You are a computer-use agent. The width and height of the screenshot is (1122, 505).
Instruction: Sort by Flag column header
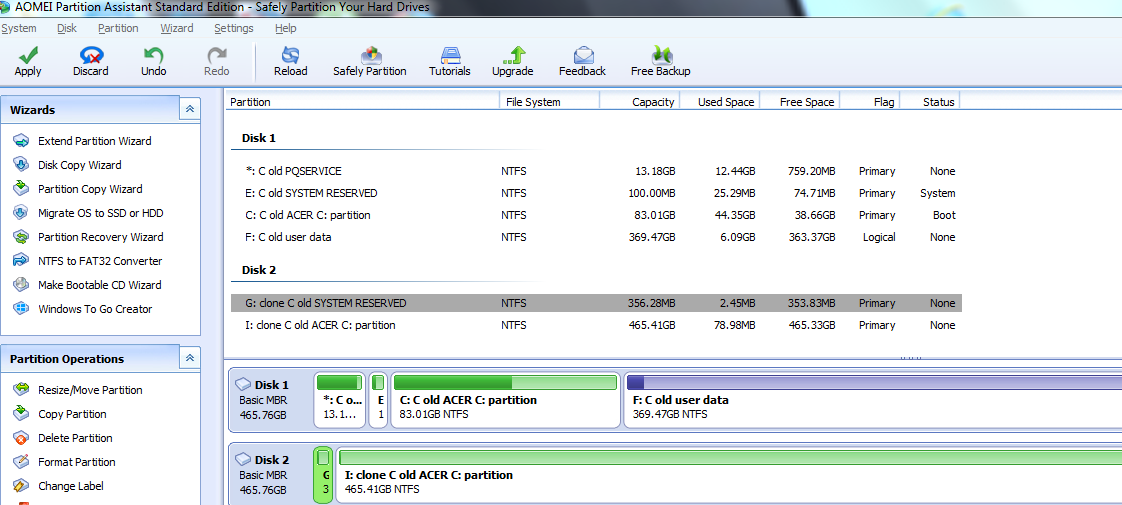coord(869,102)
